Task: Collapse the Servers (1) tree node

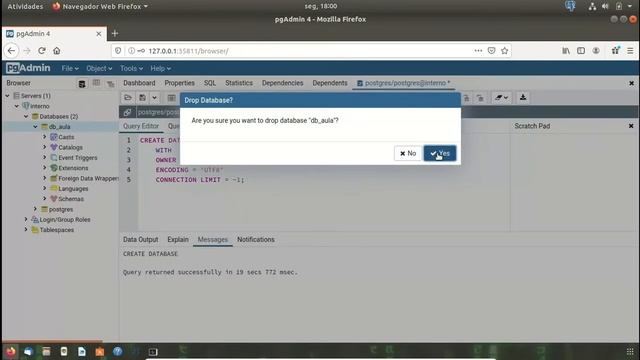Action: coord(7,96)
